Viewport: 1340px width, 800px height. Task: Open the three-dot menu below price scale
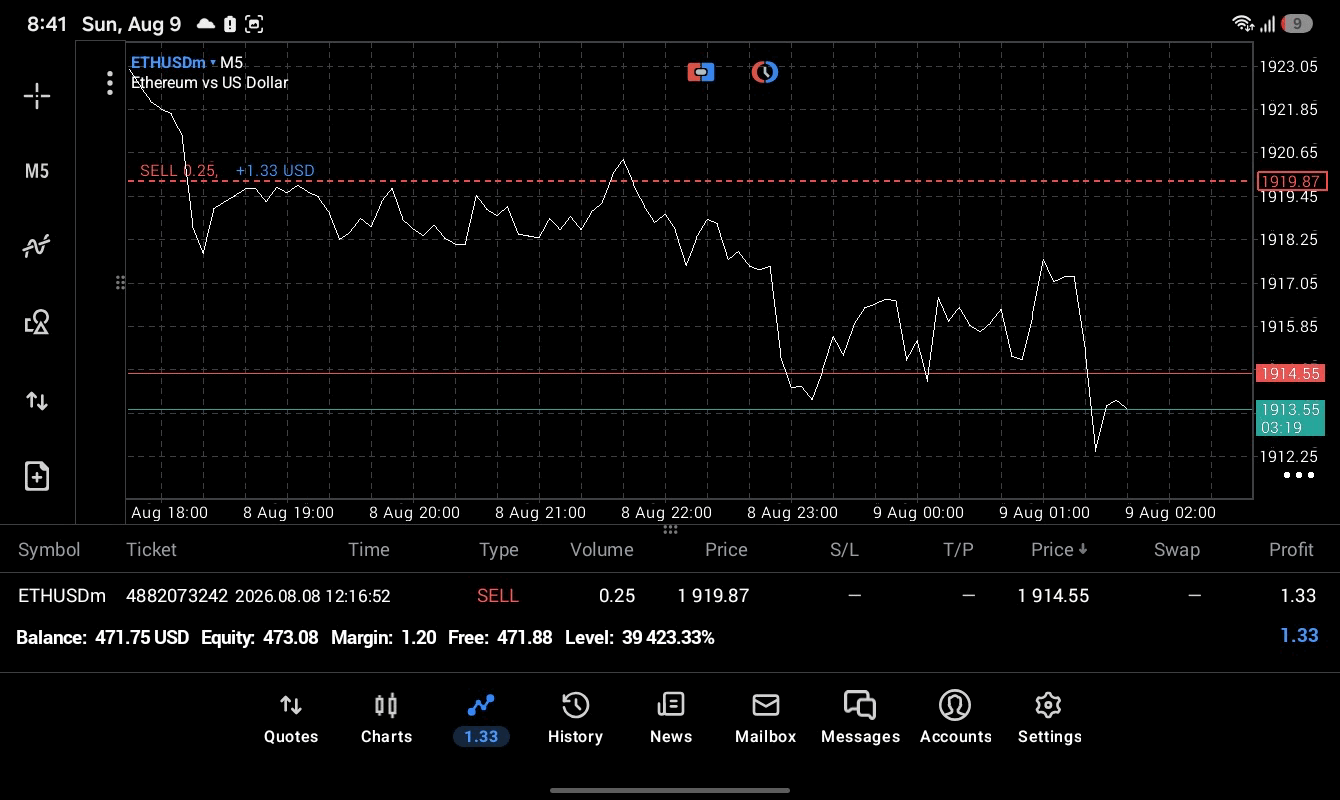click(1299, 475)
